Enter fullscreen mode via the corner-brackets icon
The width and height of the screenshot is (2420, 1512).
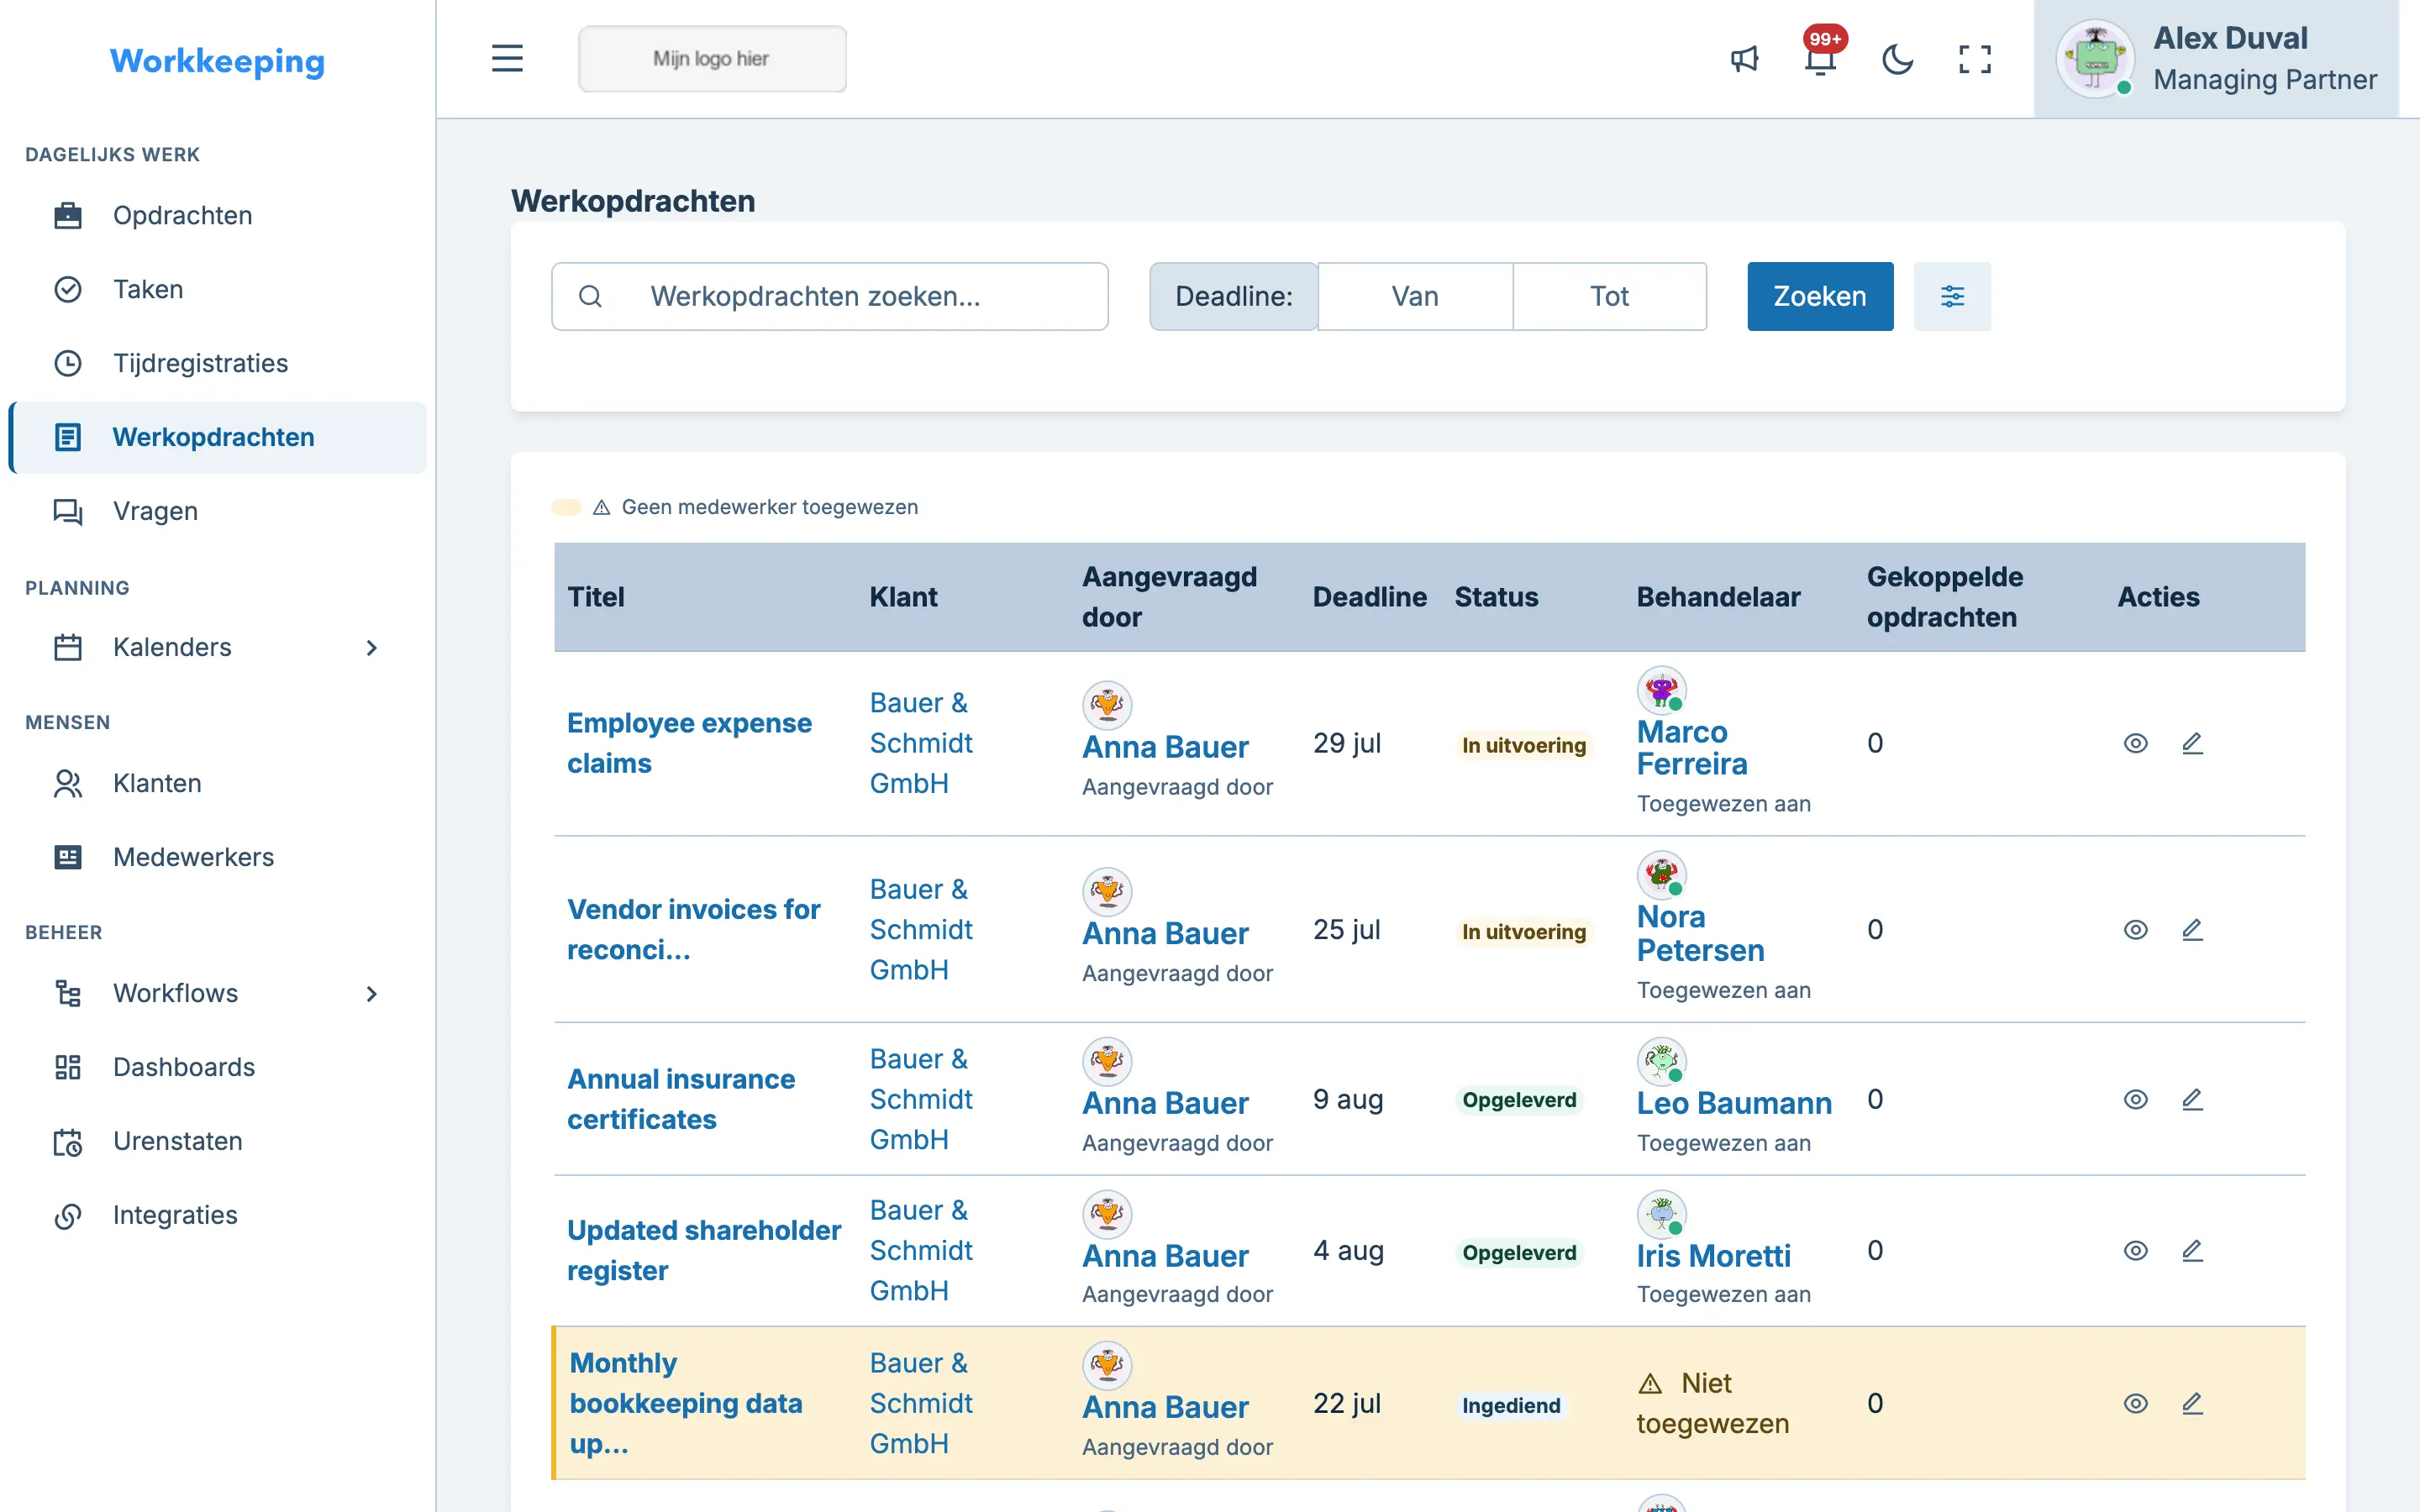pyautogui.click(x=1974, y=59)
